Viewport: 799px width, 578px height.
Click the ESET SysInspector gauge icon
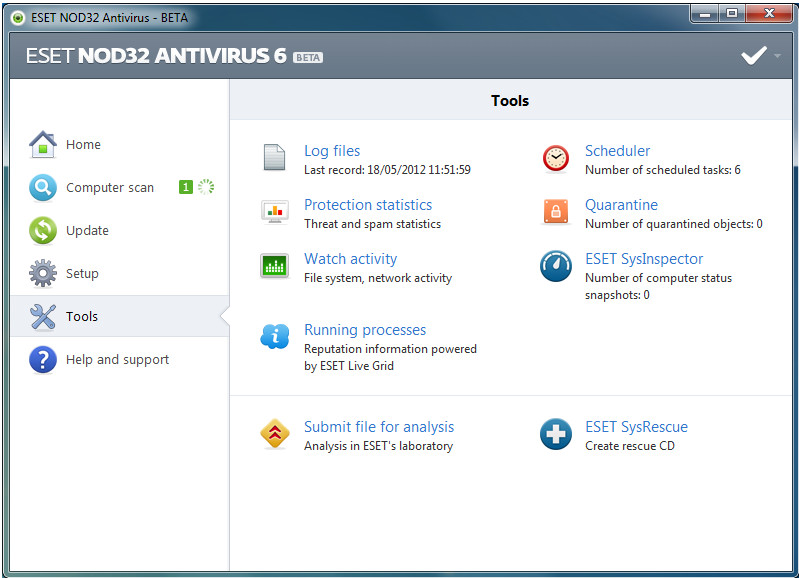(555, 266)
